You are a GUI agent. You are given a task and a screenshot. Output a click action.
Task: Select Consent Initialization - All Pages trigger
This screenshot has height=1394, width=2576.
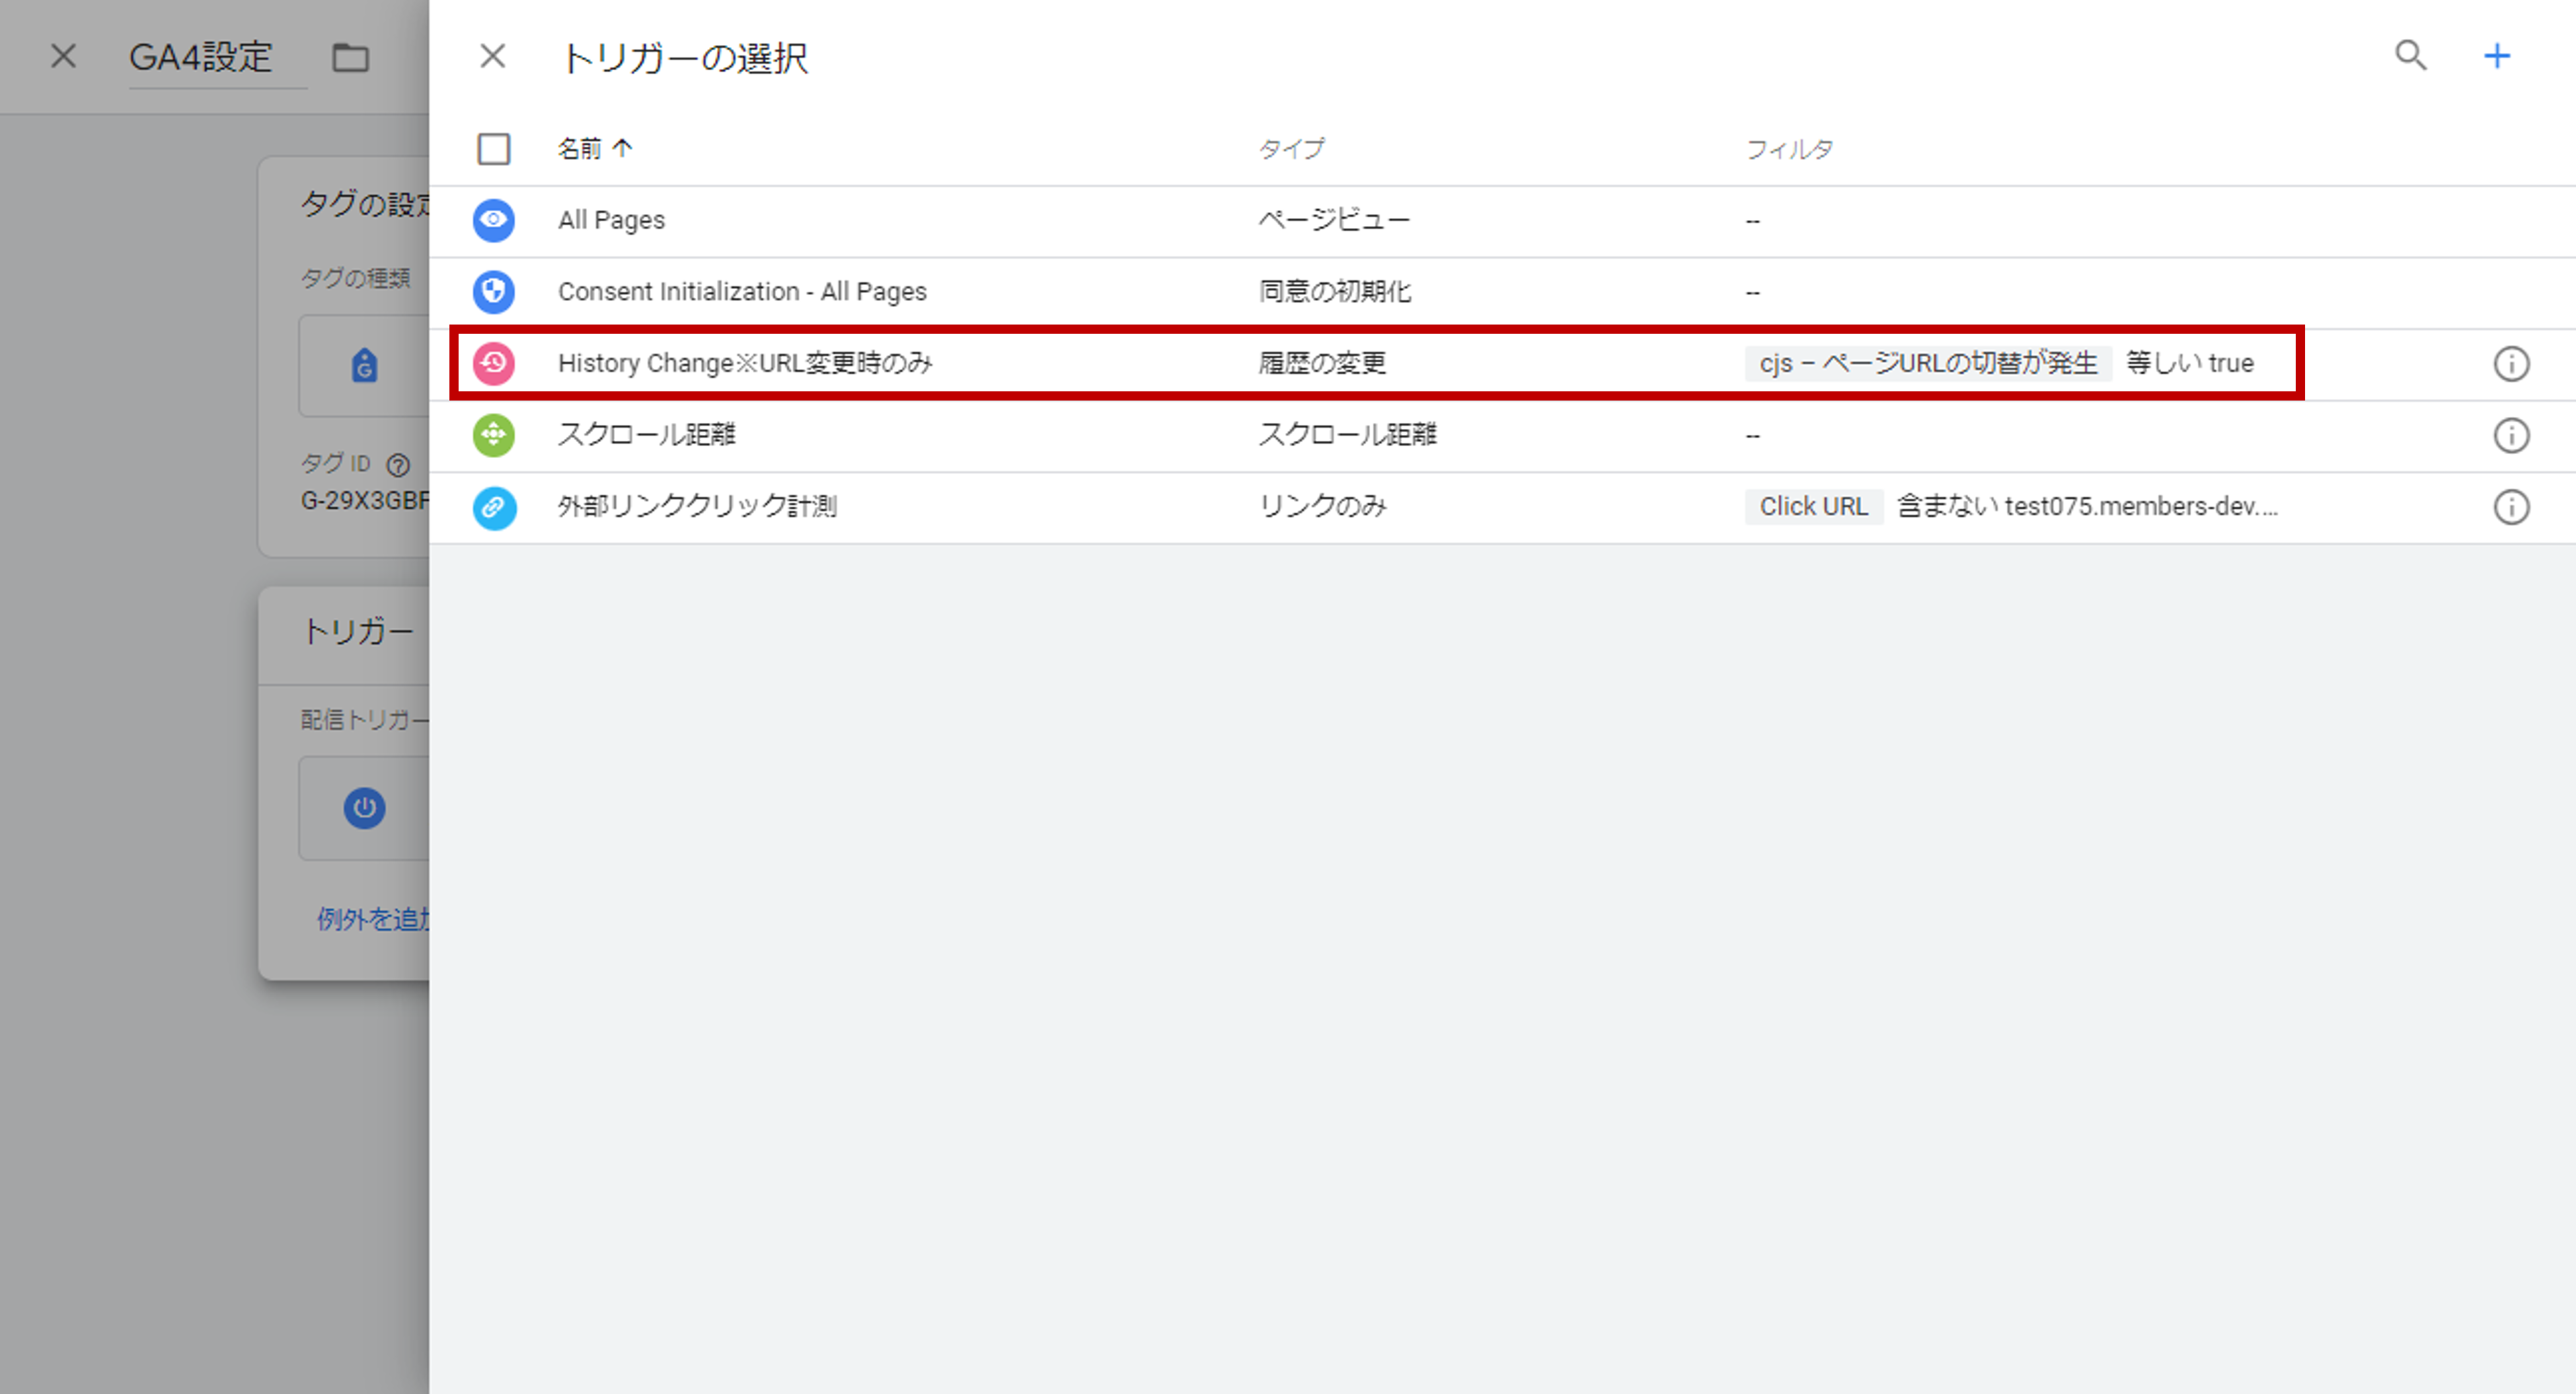pyautogui.click(x=742, y=292)
